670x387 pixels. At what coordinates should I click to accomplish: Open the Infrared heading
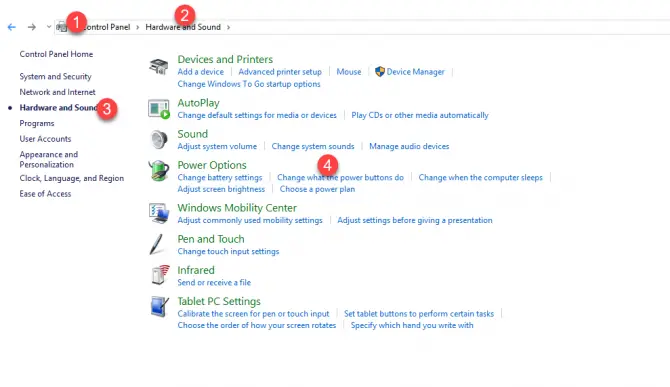click(x=196, y=270)
